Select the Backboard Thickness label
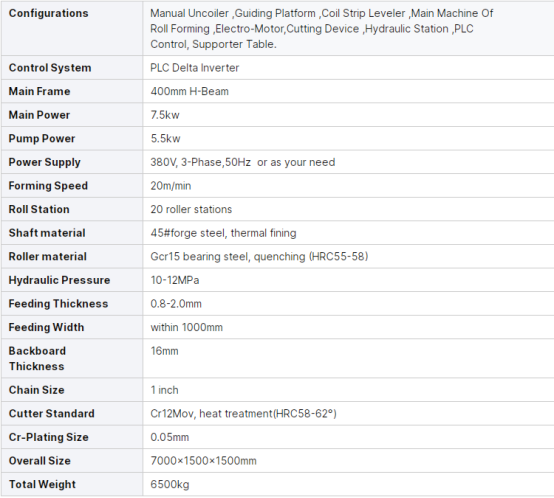554x498 pixels. click(x=37, y=358)
